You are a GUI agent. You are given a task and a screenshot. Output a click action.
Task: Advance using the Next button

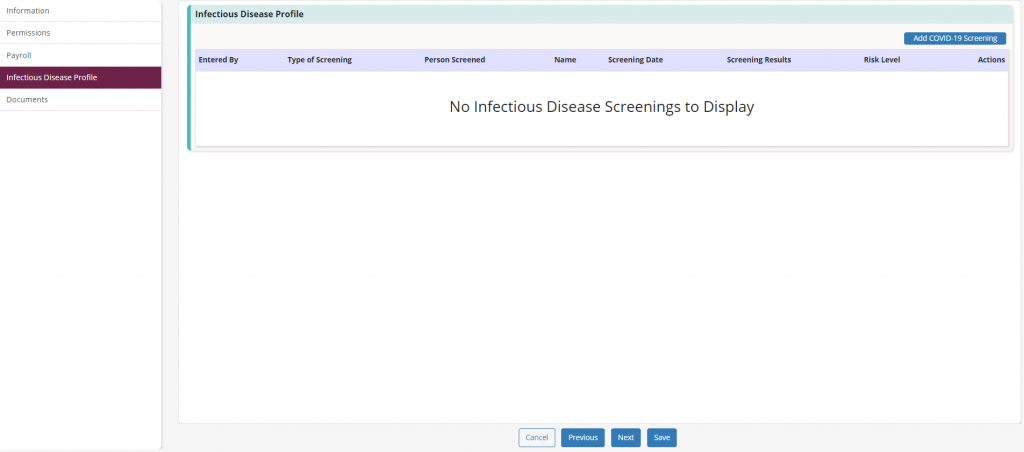[626, 438]
